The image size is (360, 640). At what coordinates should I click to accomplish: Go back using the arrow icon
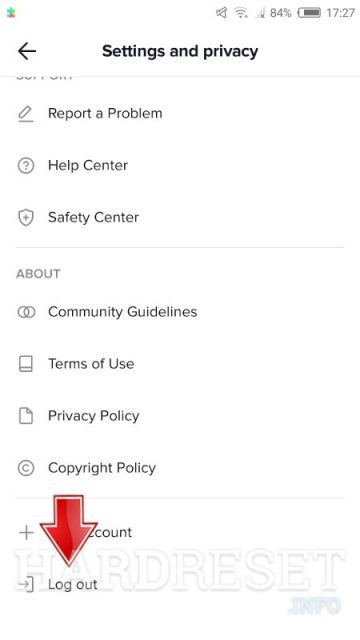(x=27, y=51)
